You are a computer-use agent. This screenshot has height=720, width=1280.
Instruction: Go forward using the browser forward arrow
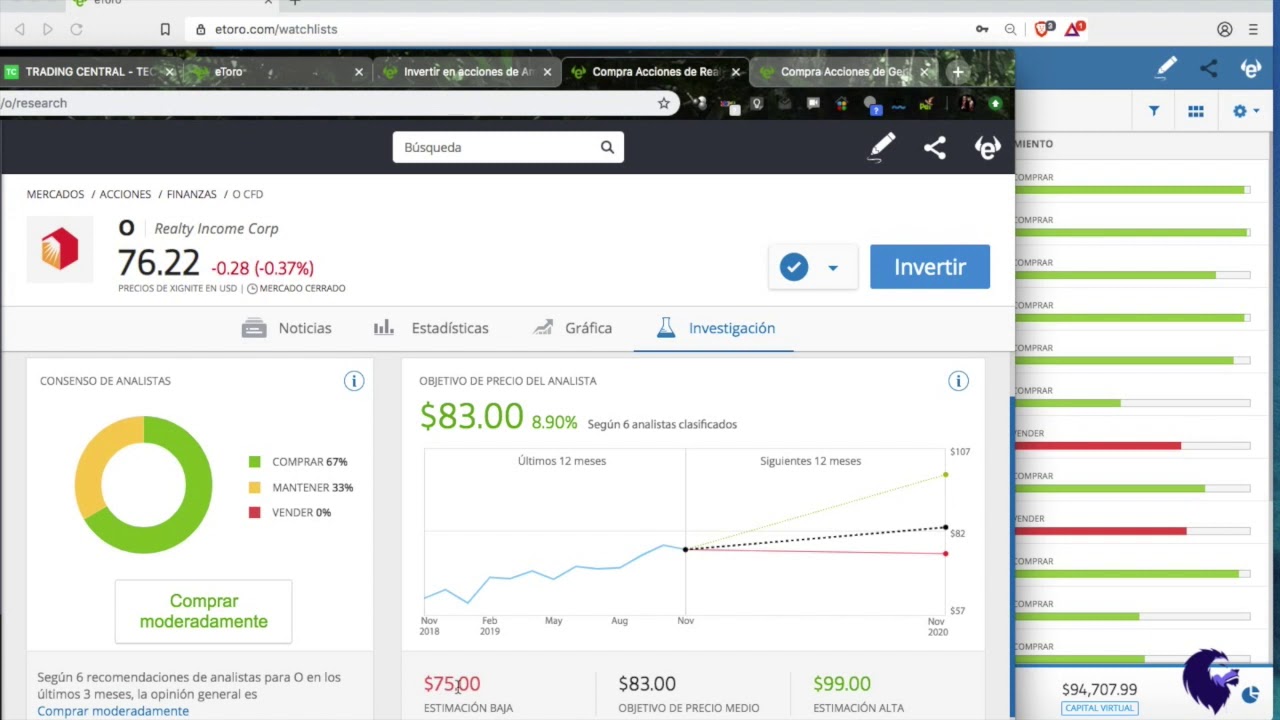coord(47,29)
